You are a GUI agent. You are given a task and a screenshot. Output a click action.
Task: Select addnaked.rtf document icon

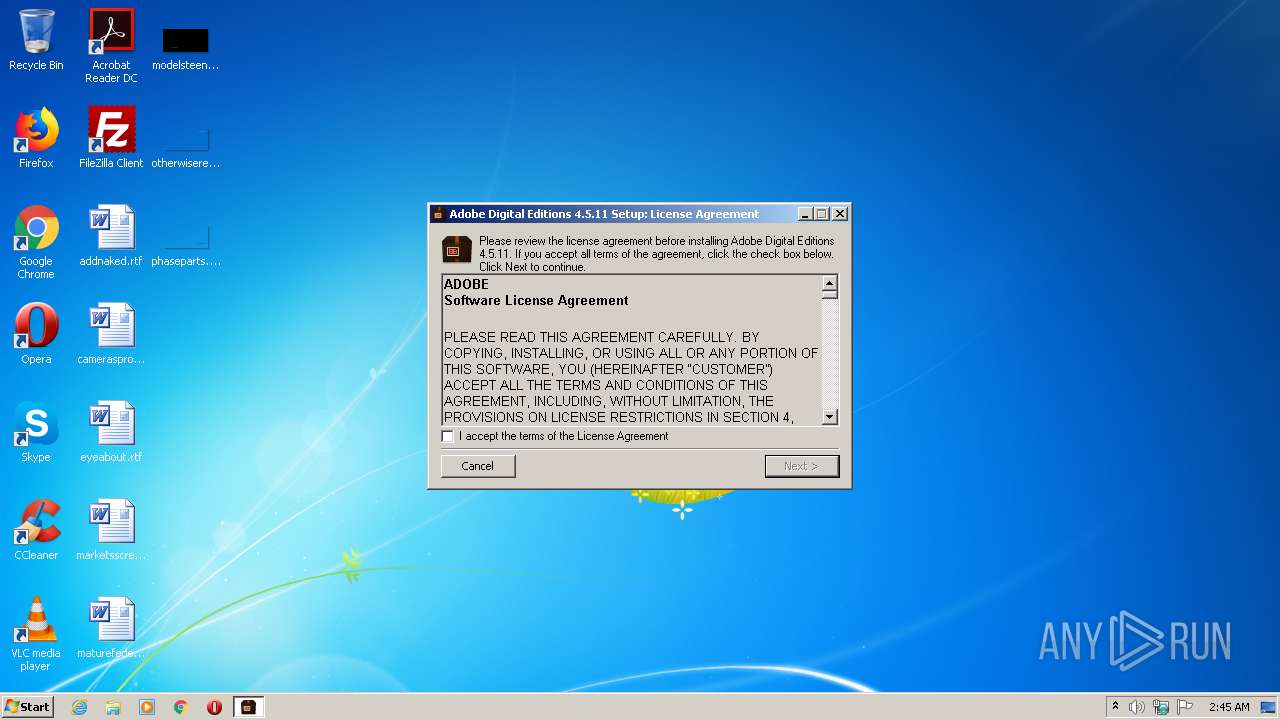point(111,236)
